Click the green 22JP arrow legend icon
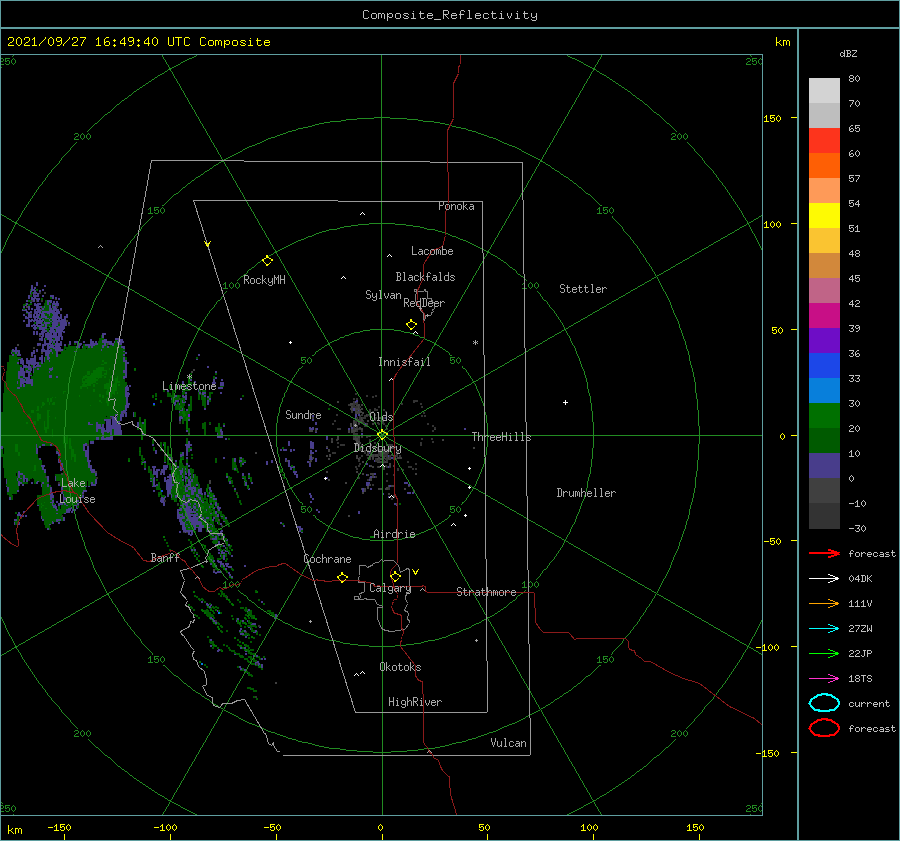Image resolution: width=900 pixels, height=841 pixels. click(824, 653)
